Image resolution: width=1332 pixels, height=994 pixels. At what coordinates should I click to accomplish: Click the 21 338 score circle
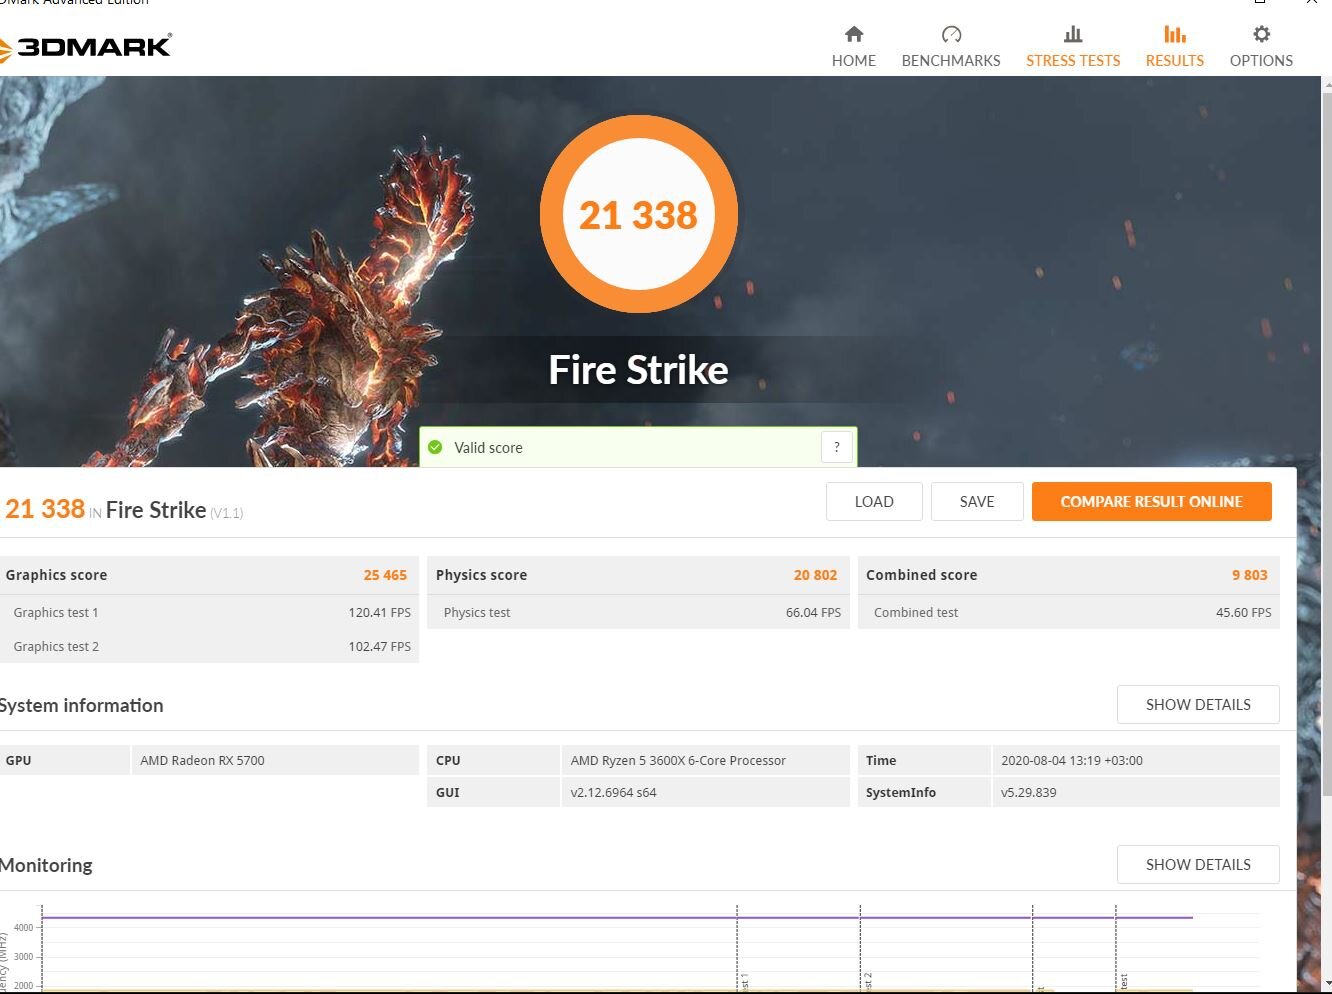[638, 214]
